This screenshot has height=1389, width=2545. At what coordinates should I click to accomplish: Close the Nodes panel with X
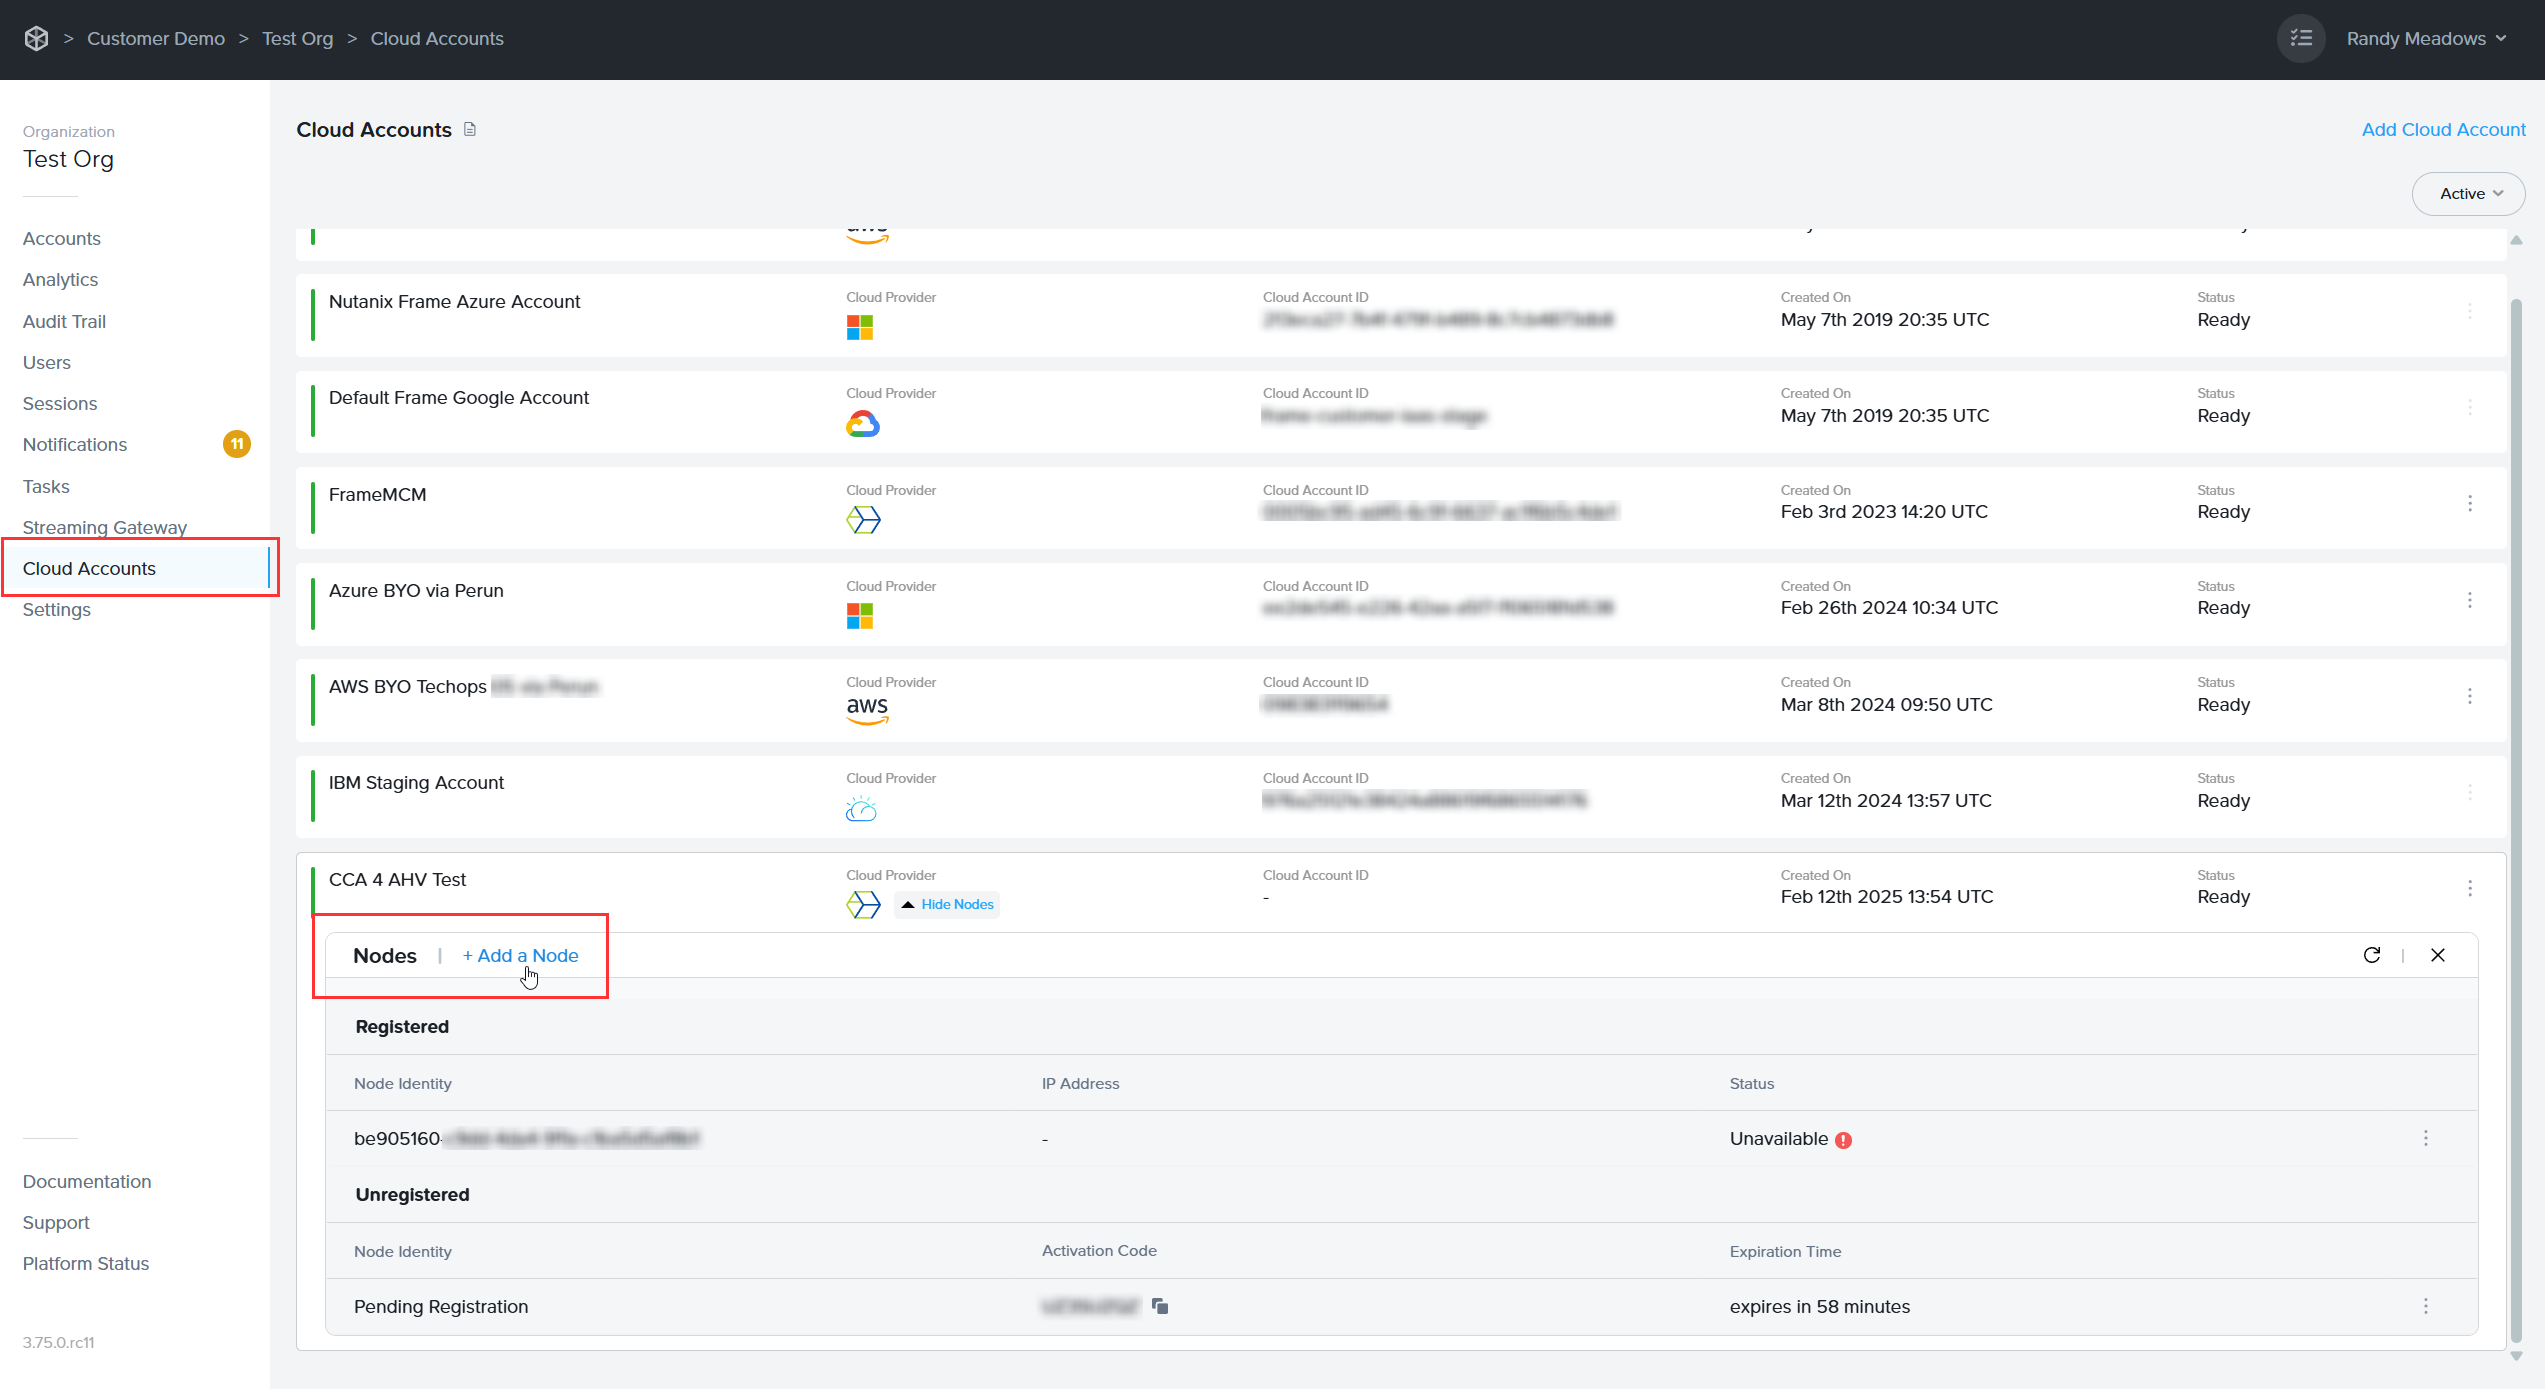pyautogui.click(x=2438, y=955)
